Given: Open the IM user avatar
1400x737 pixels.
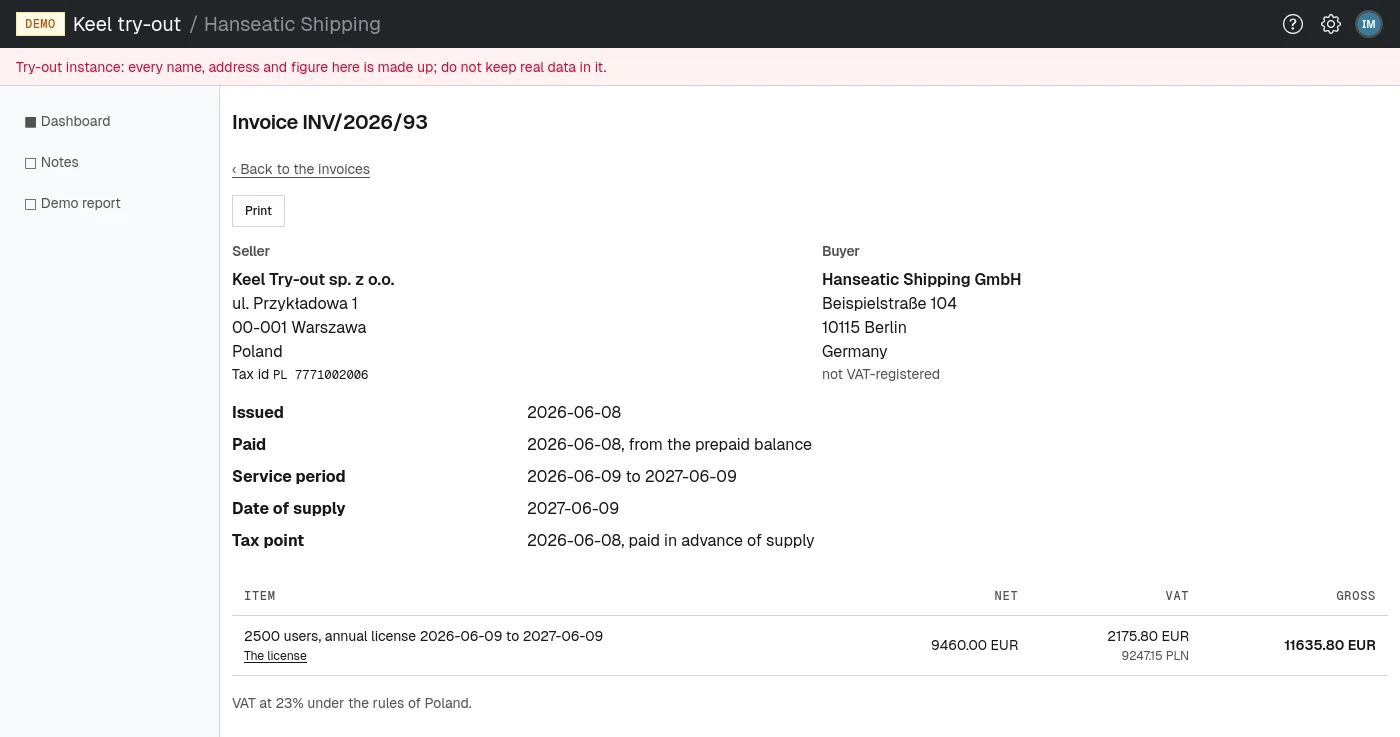Looking at the screenshot, I should (x=1368, y=24).
